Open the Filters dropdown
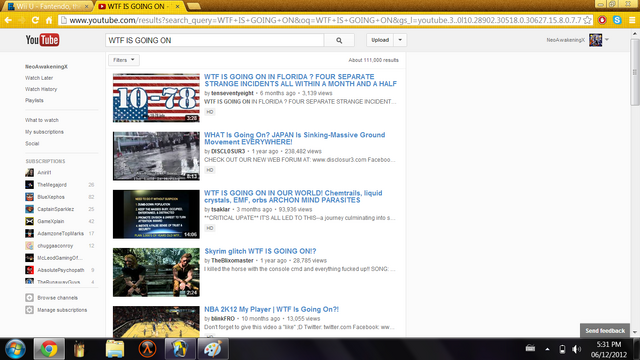The width and height of the screenshot is (640, 360). pos(124,60)
